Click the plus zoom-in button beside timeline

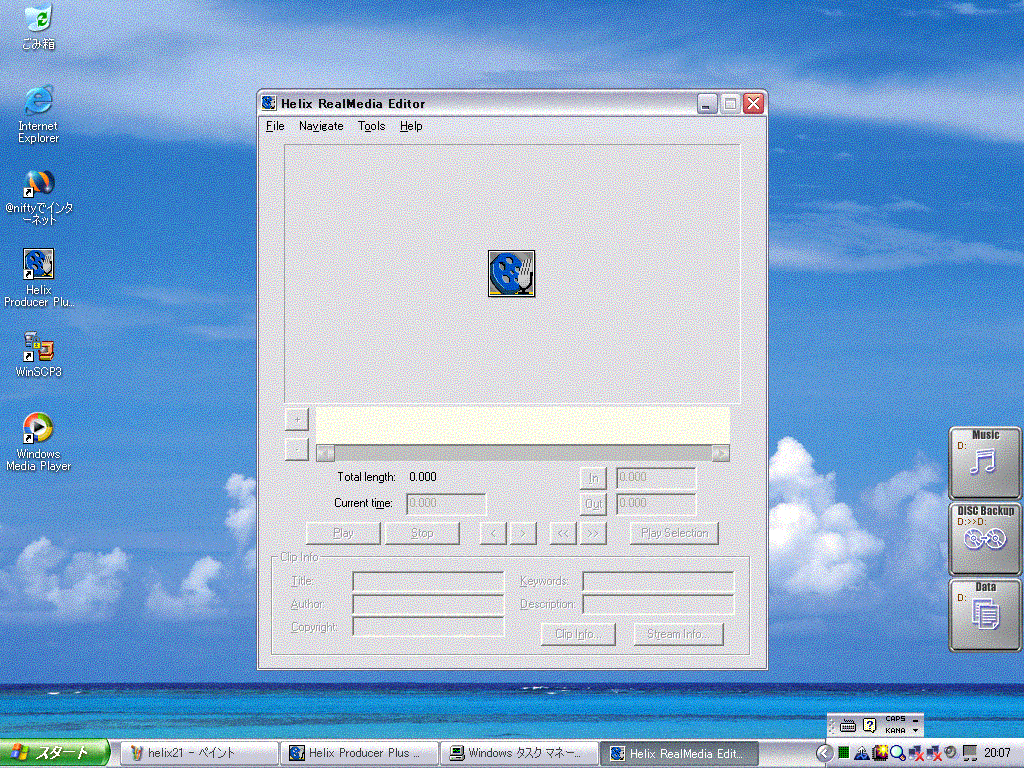296,419
